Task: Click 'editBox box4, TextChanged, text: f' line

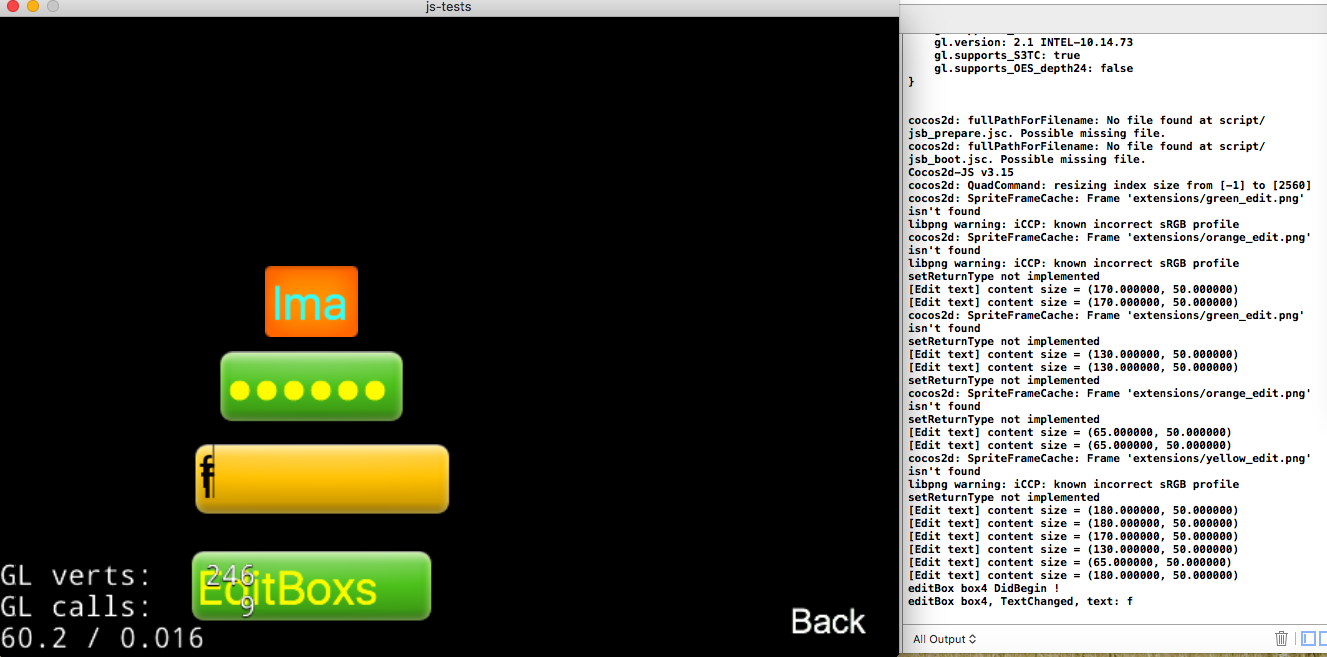Action: (x=1020, y=601)
